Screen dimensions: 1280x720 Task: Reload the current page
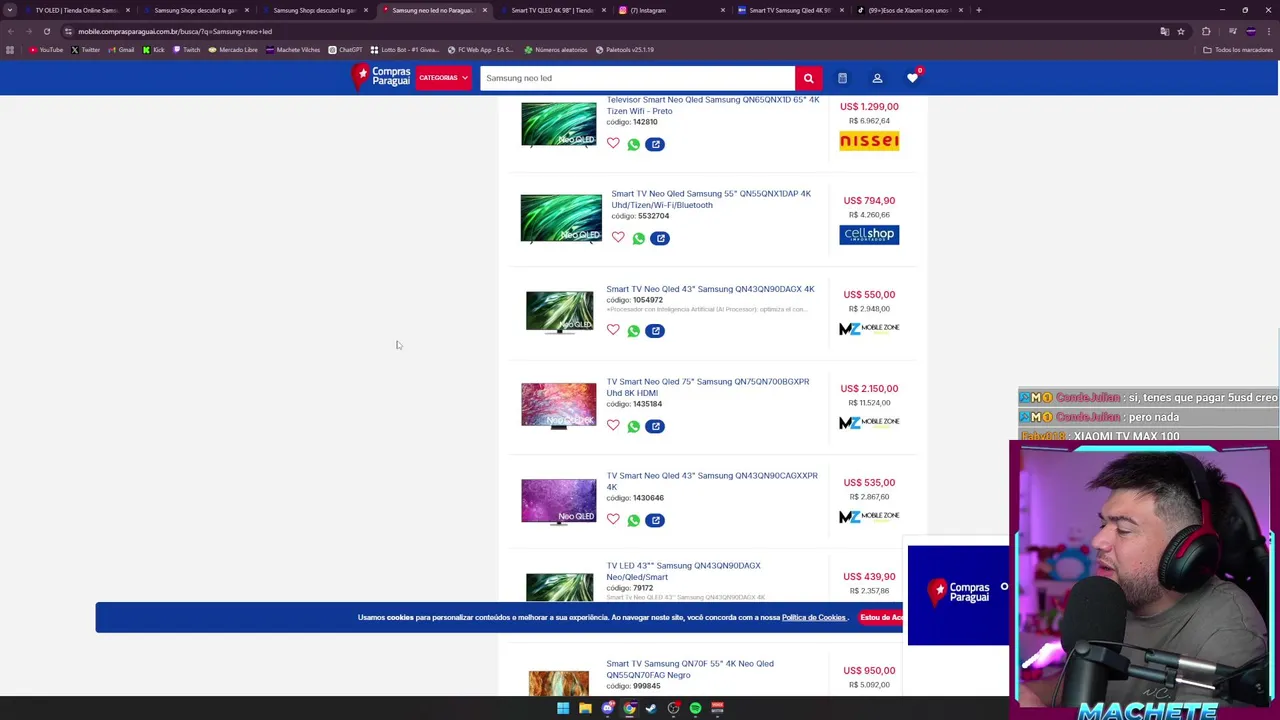click(46, 31)
